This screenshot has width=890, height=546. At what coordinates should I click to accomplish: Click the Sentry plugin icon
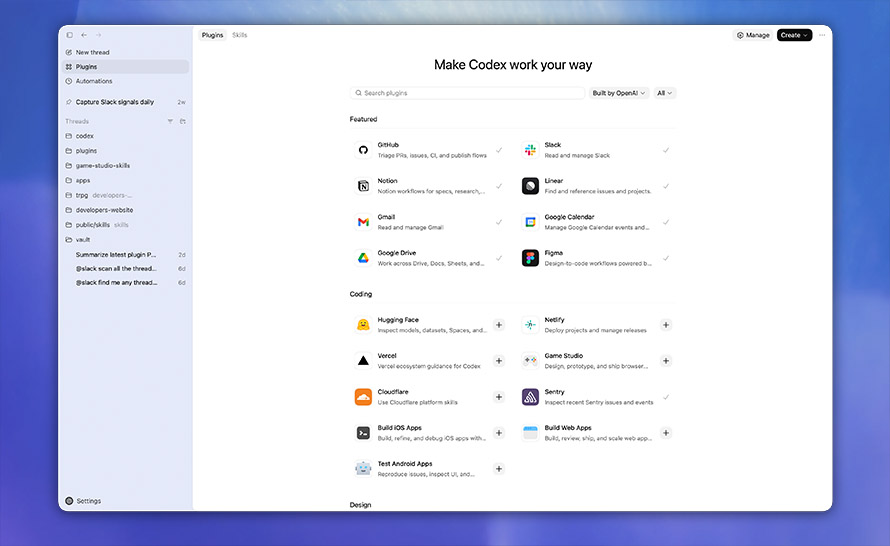point(530,397)
